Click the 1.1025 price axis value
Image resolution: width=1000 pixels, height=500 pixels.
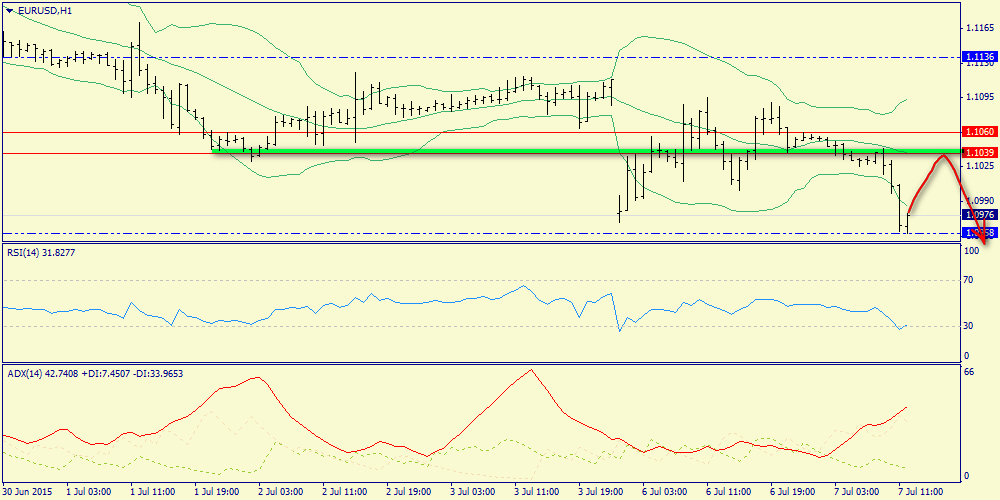coord(981,165)
